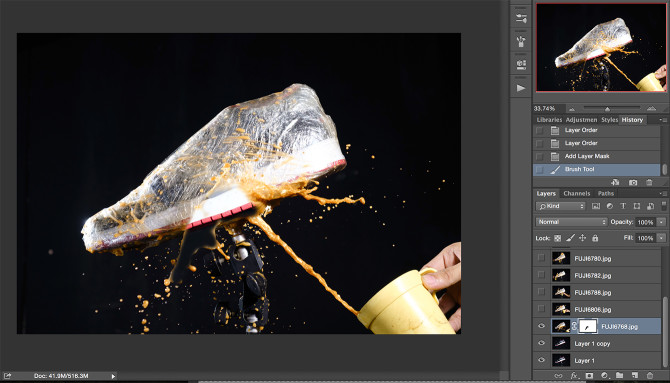The height and width of the screenshot is (383, 670).
Task: Click the zoom out mountains icon in Navigator
Action: coord(572,109)
